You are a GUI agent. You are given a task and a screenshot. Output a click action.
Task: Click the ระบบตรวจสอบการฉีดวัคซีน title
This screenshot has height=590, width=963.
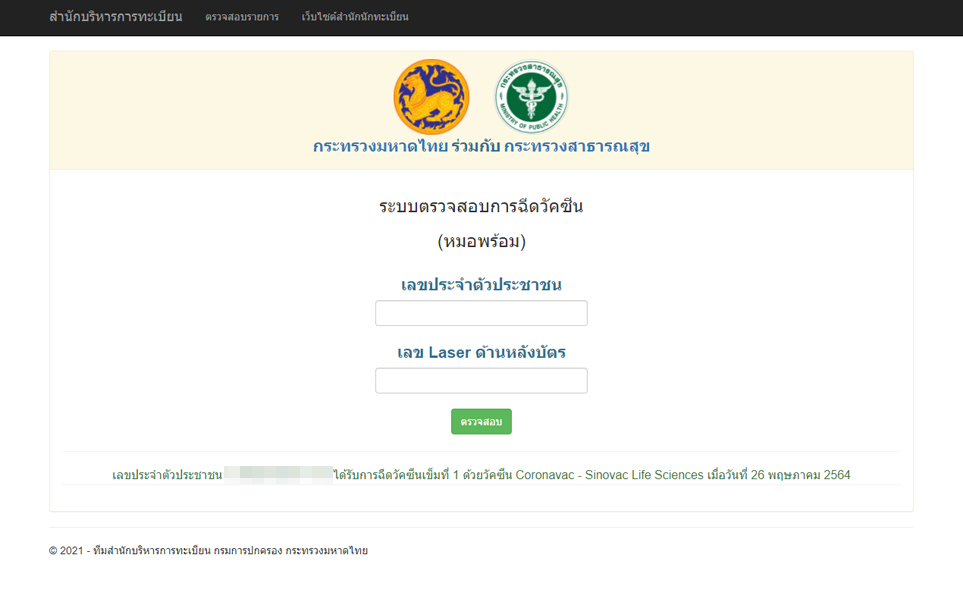pyautogui.click(x=482, y=206)
